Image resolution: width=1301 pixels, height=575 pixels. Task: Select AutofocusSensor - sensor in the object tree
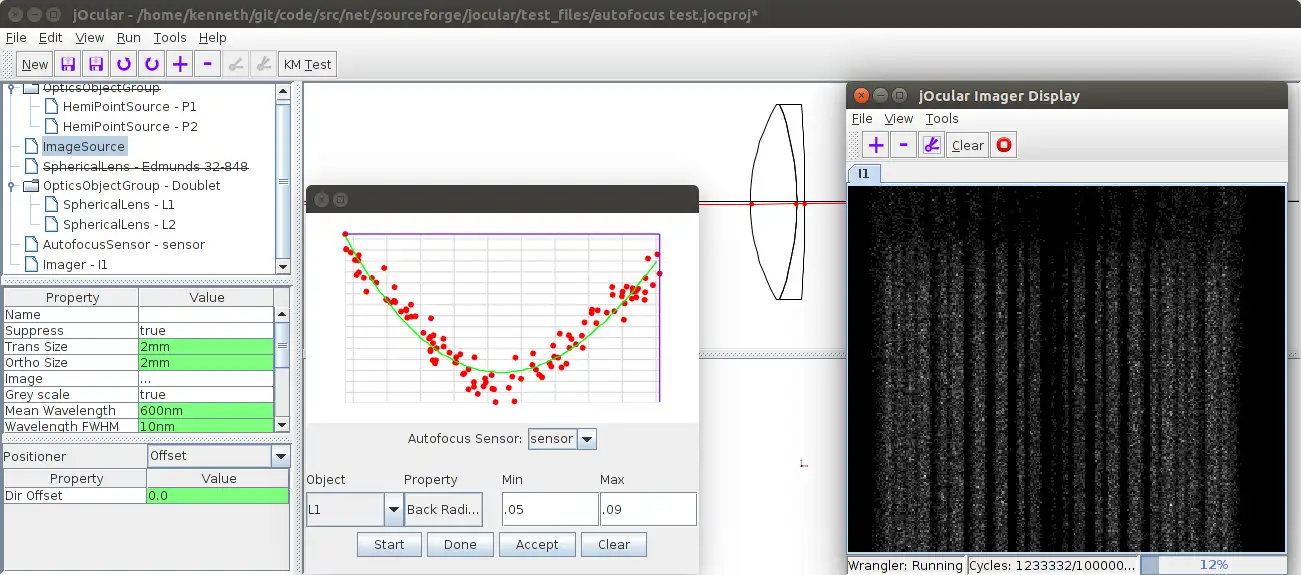(123, 245)
